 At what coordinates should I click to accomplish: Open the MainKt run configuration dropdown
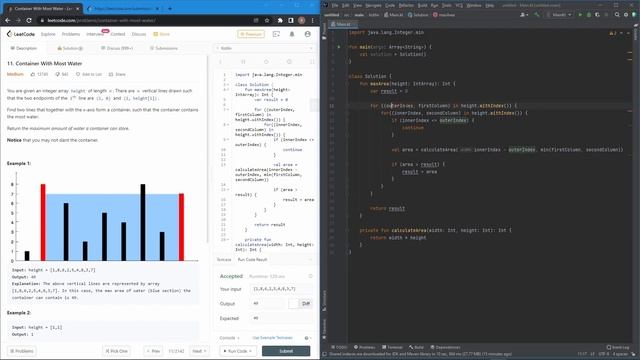(x=559, y=15)
